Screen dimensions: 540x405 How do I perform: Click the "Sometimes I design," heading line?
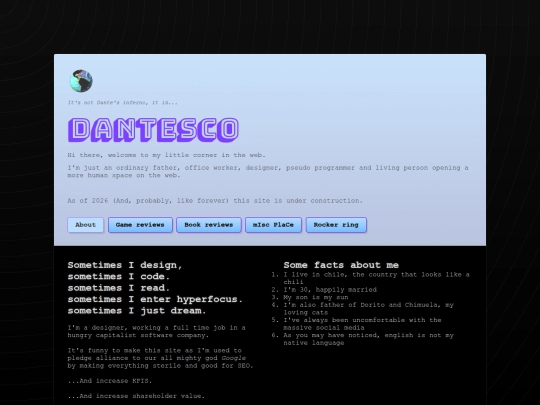(125, 265)
